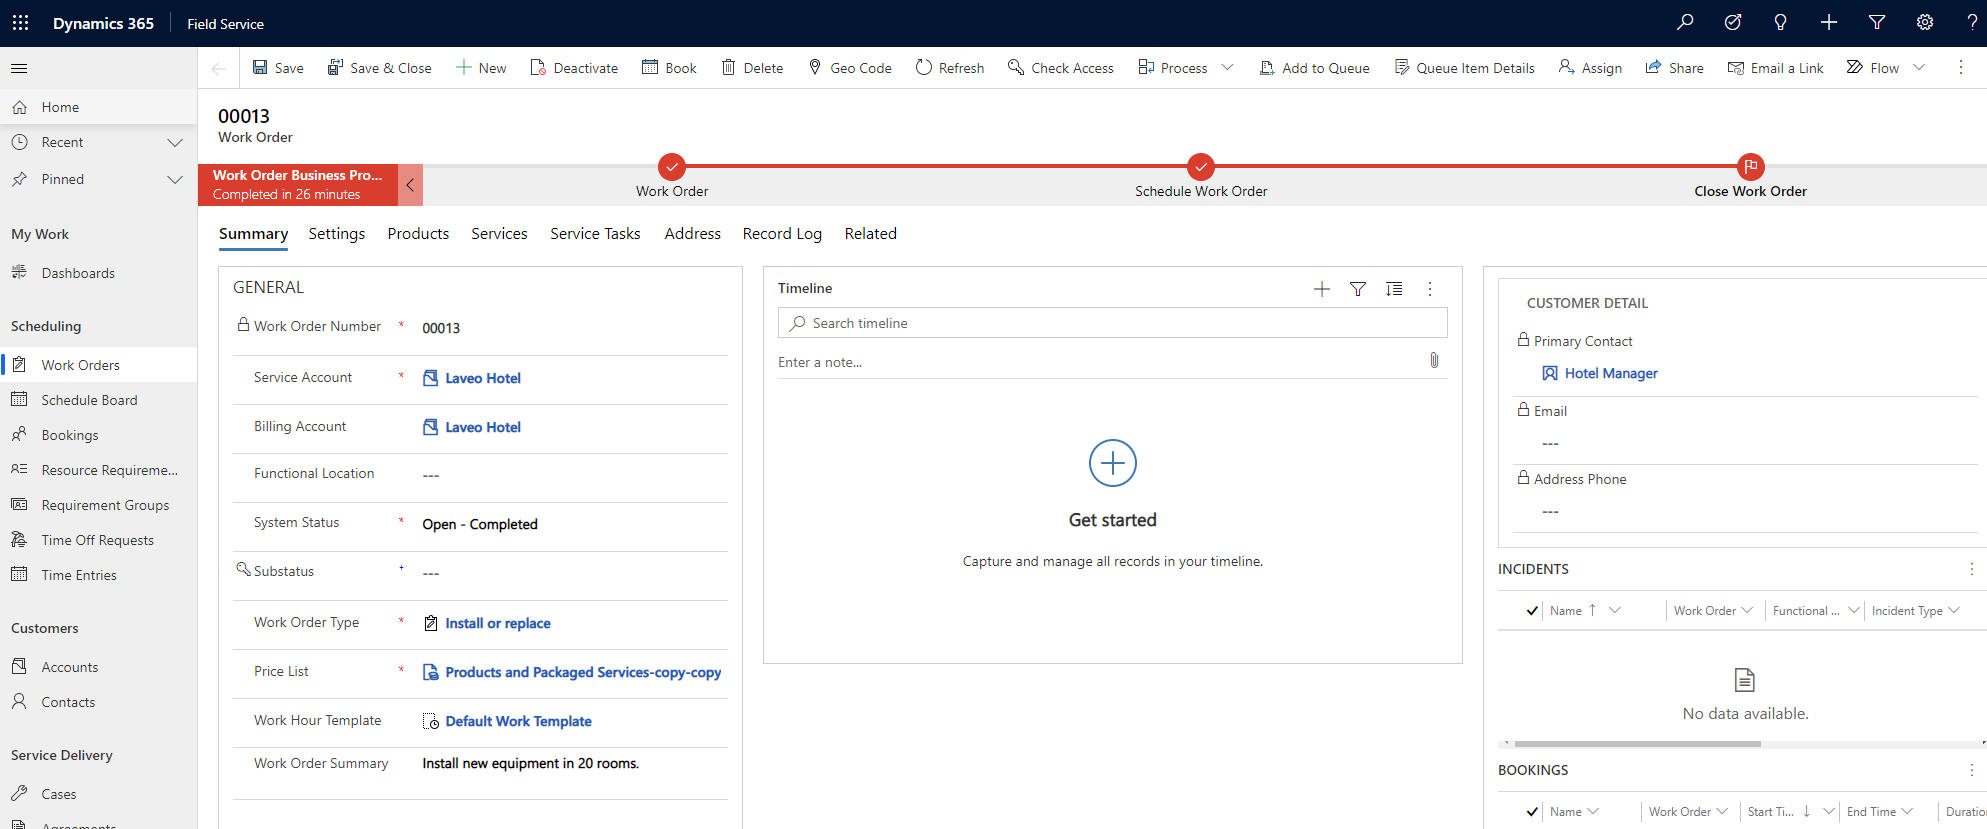
Task: Open Default Work Template link
Action: (x=518, y=721)
